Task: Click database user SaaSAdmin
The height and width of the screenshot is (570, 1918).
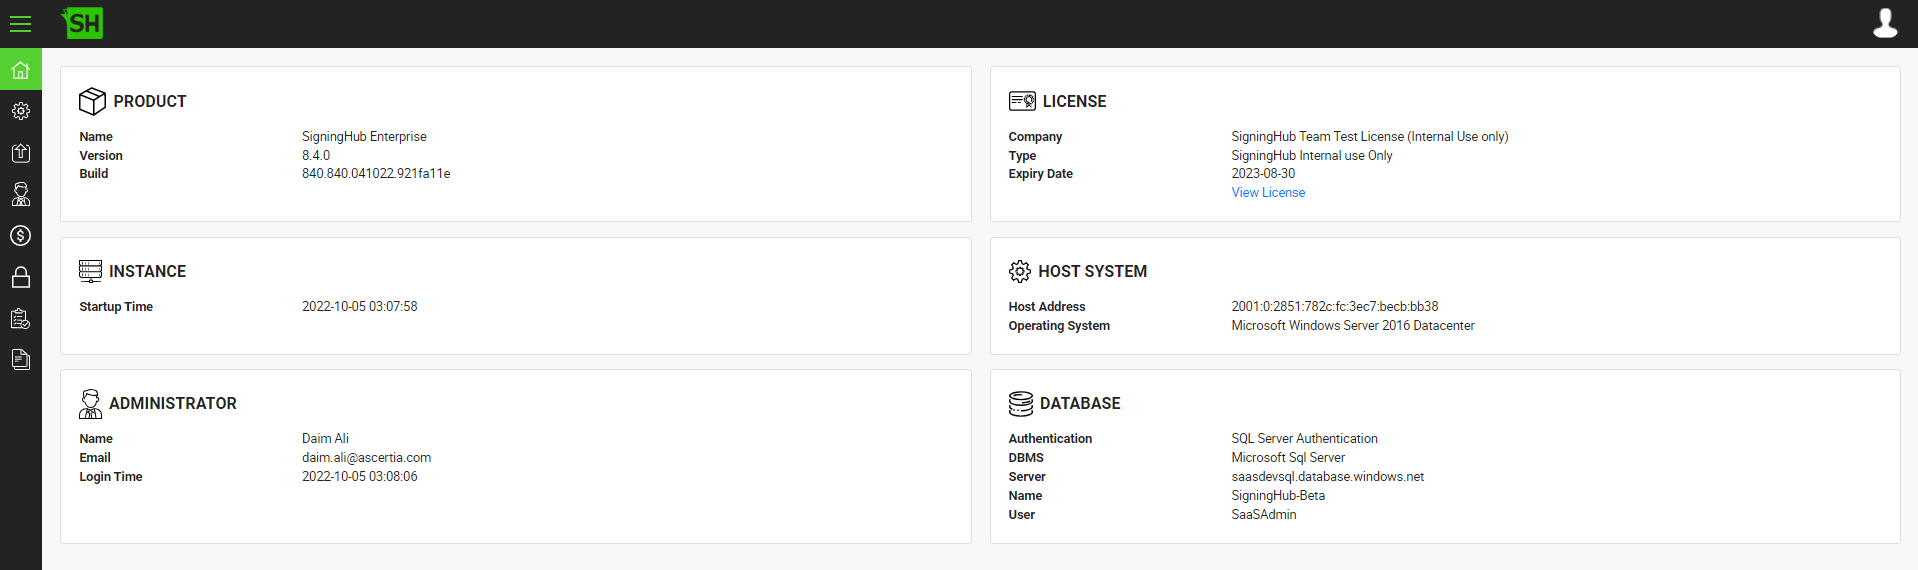Action: click(x=1264, y=515)
